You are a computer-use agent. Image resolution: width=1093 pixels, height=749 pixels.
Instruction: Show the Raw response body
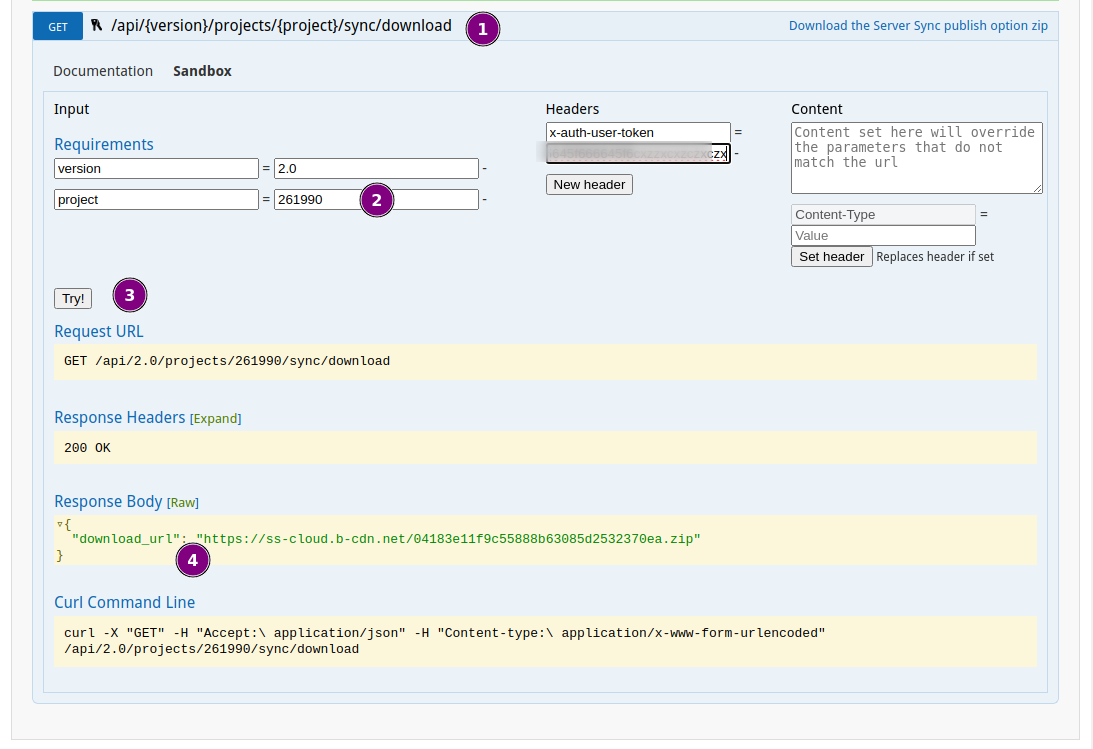183,502
